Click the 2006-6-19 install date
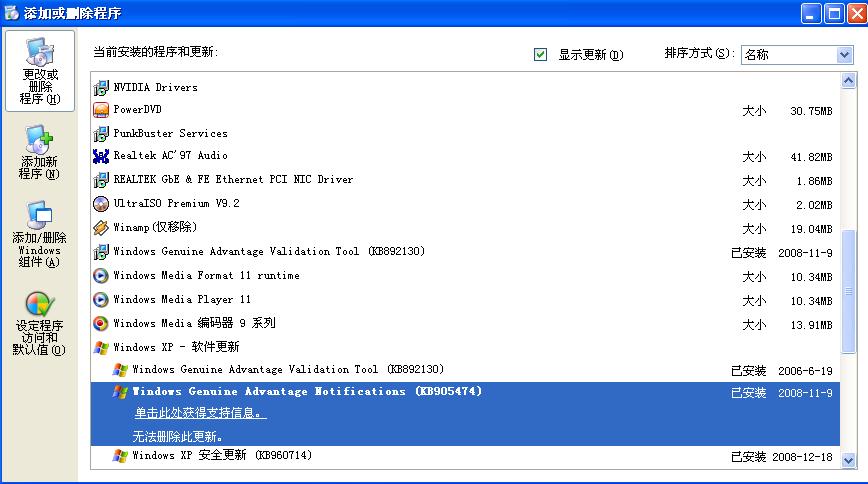Screen dimensions: 868x484 pyautogui.click(x=805, y=371)
